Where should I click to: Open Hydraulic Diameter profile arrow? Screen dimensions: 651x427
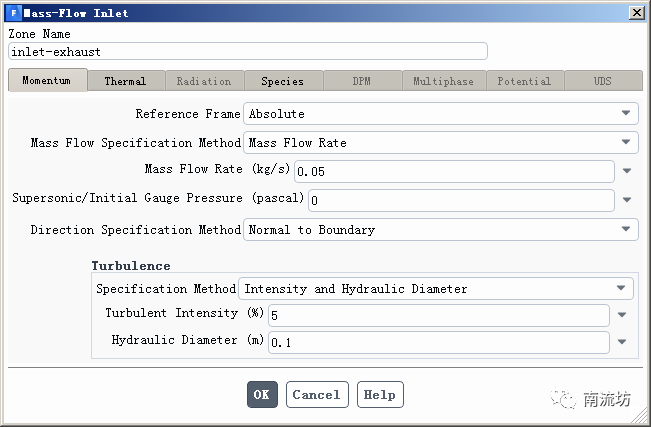[622, 342]
